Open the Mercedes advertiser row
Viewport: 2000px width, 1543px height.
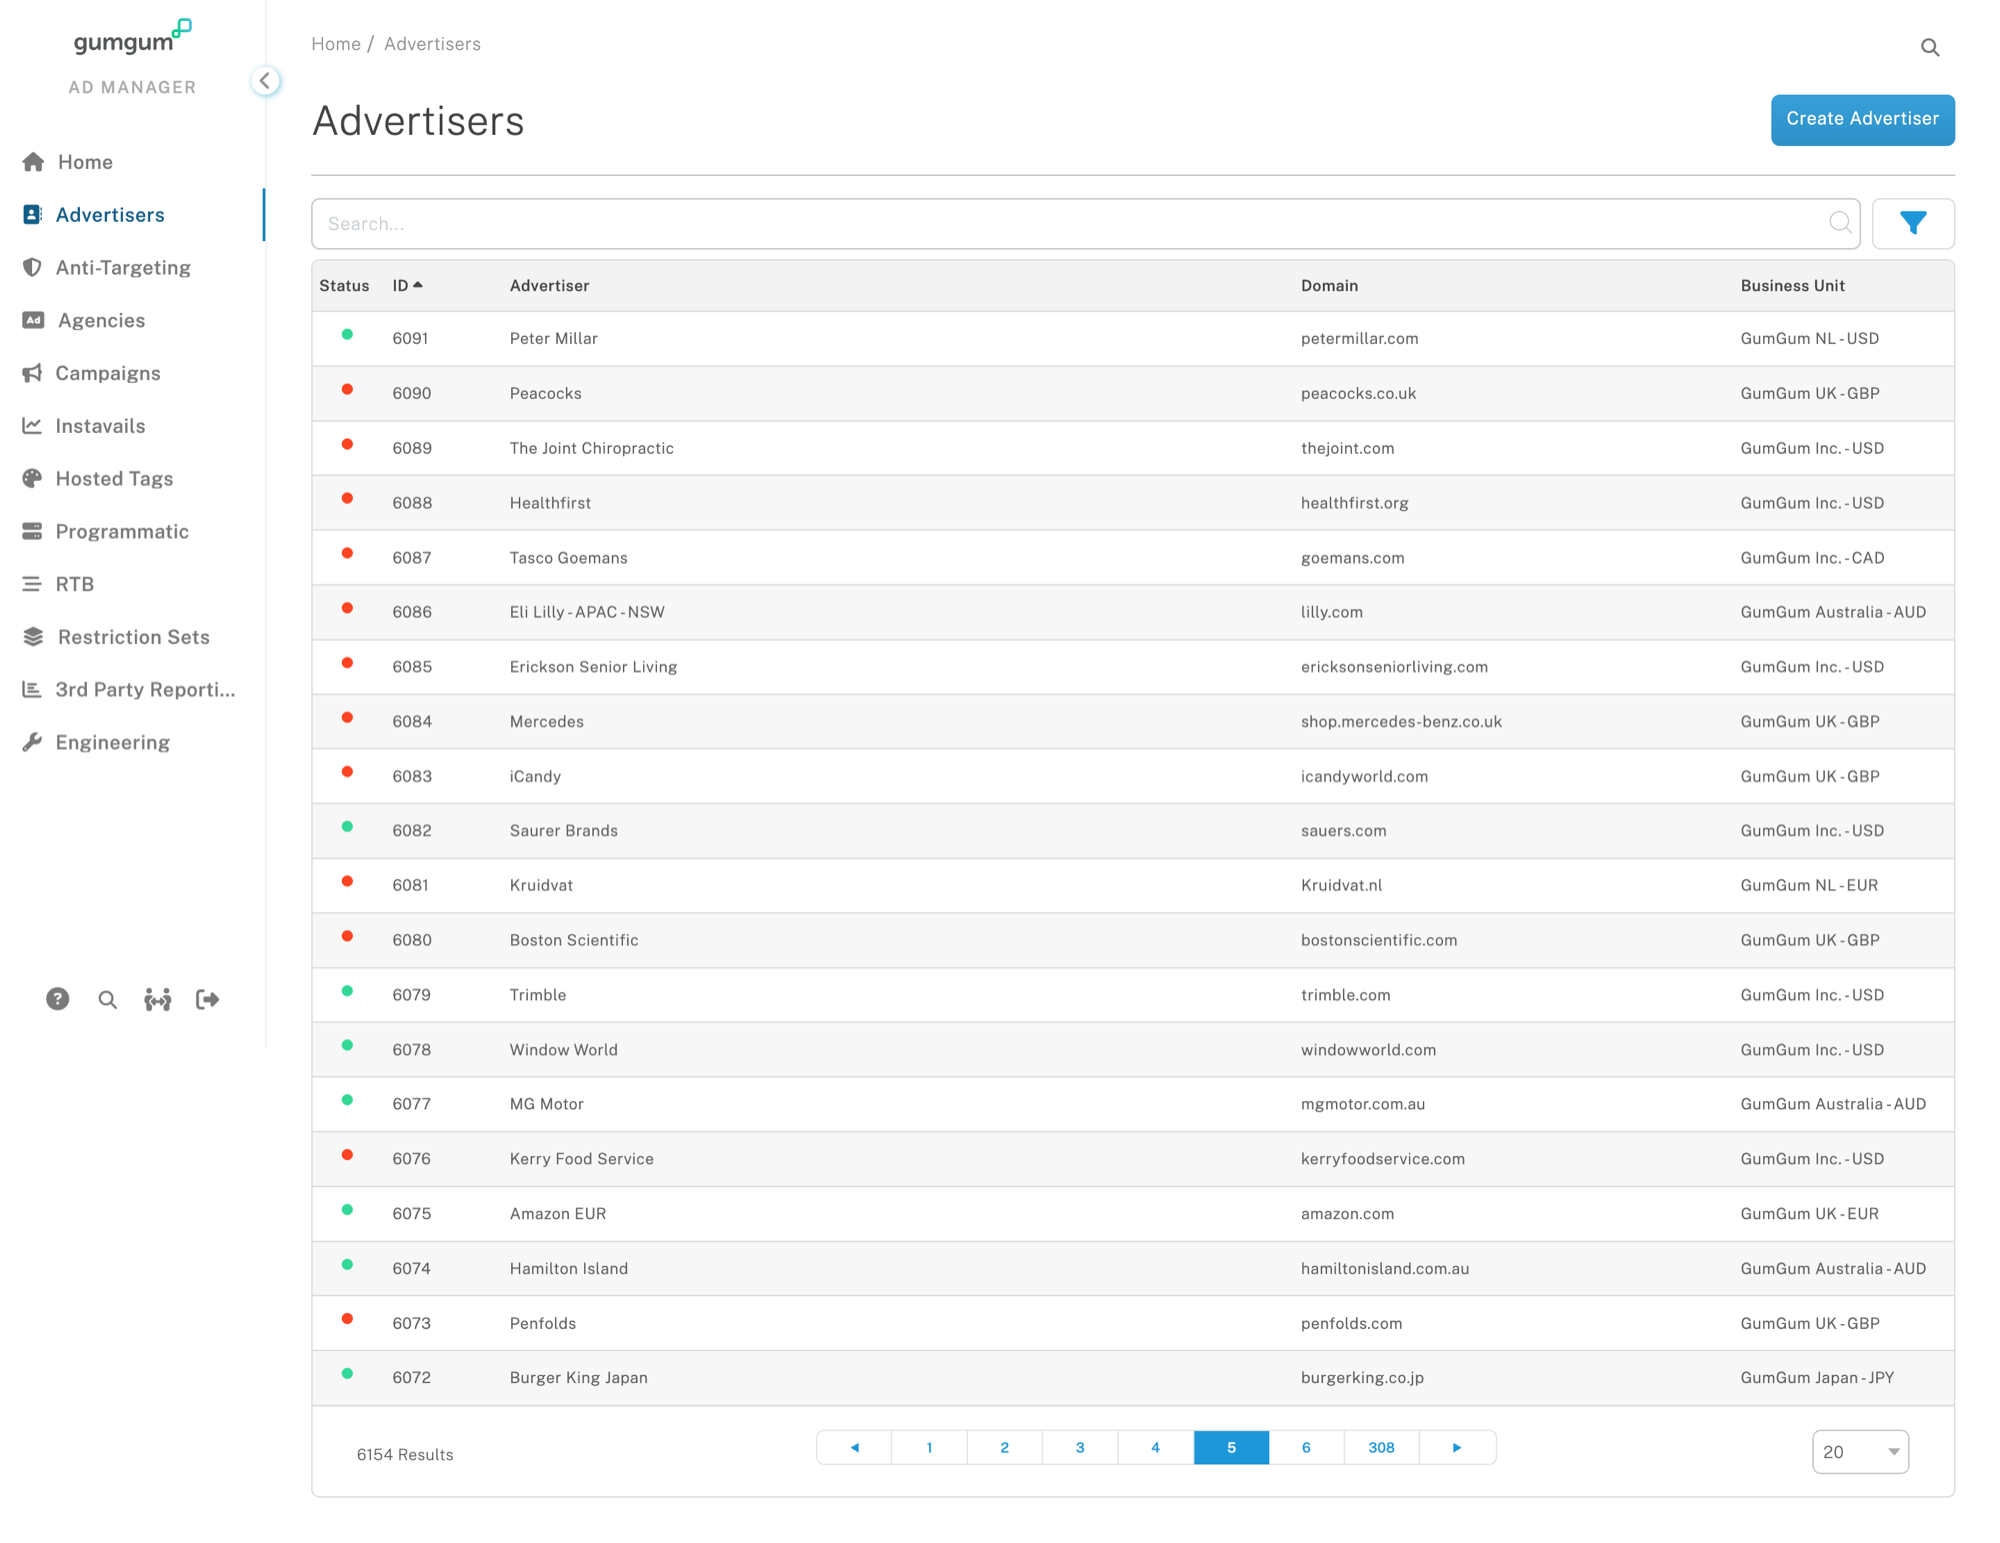tap(1133, 721)
